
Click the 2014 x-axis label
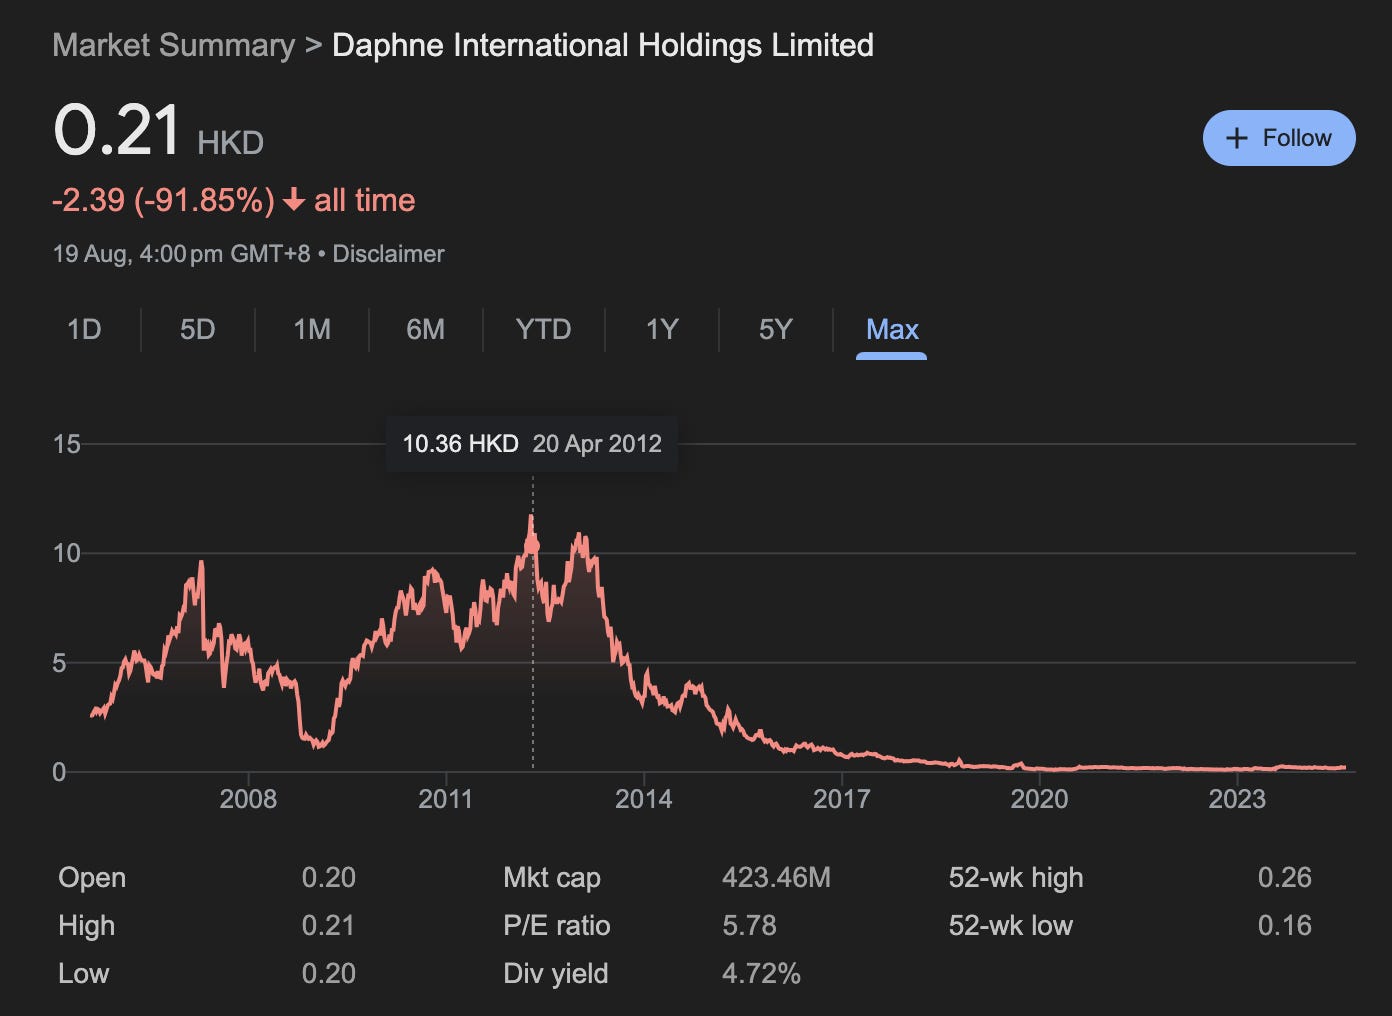click(644, 799)
